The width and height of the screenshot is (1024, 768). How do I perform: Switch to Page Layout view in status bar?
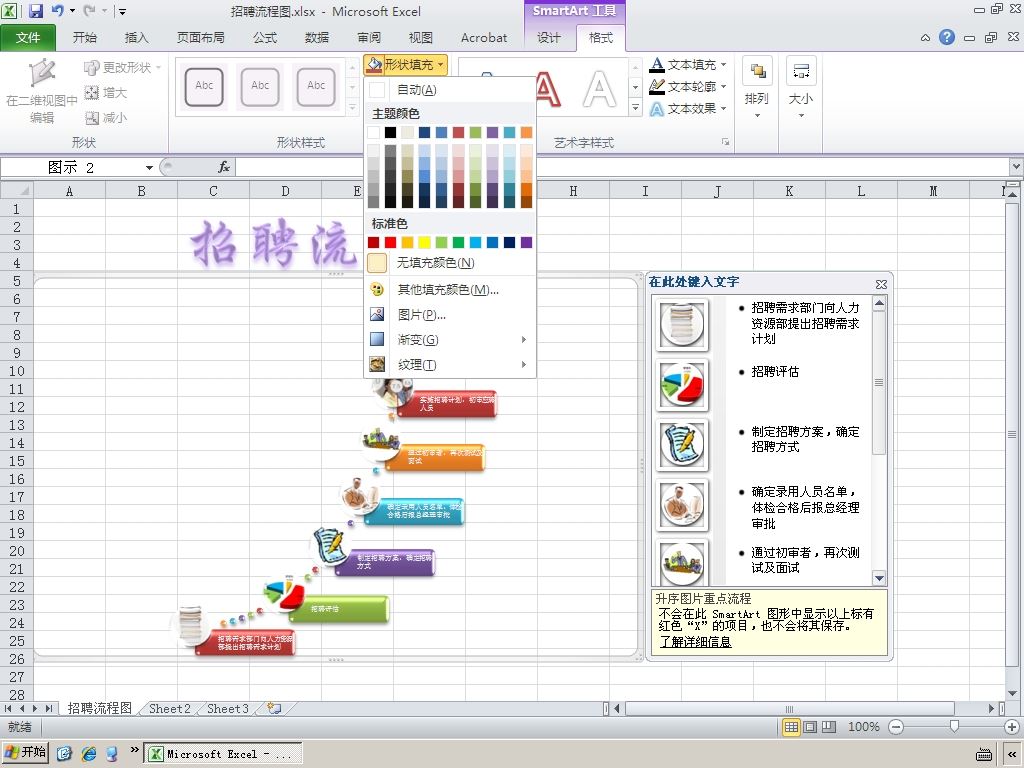(x=810, y=727)
